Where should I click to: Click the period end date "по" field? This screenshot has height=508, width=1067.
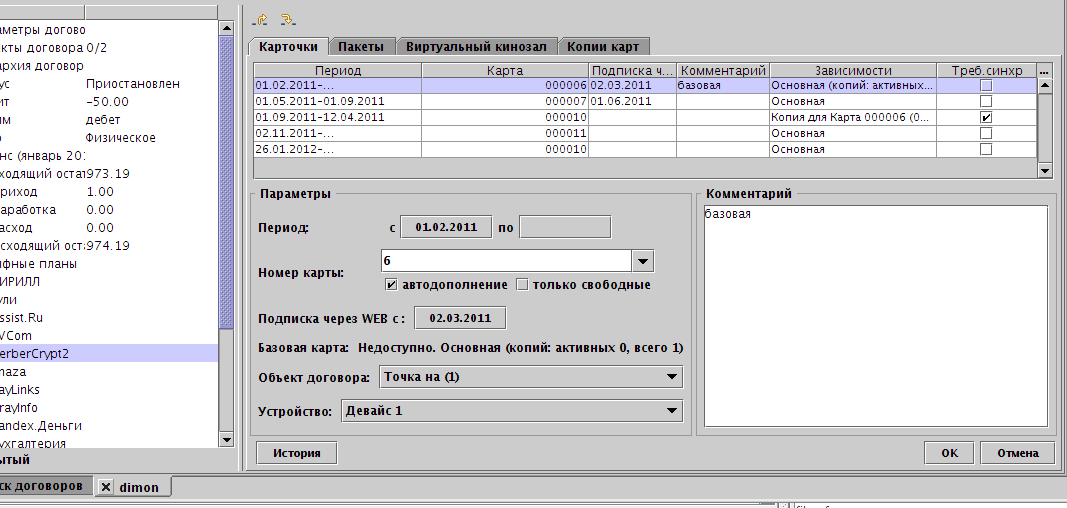point(564,227)
